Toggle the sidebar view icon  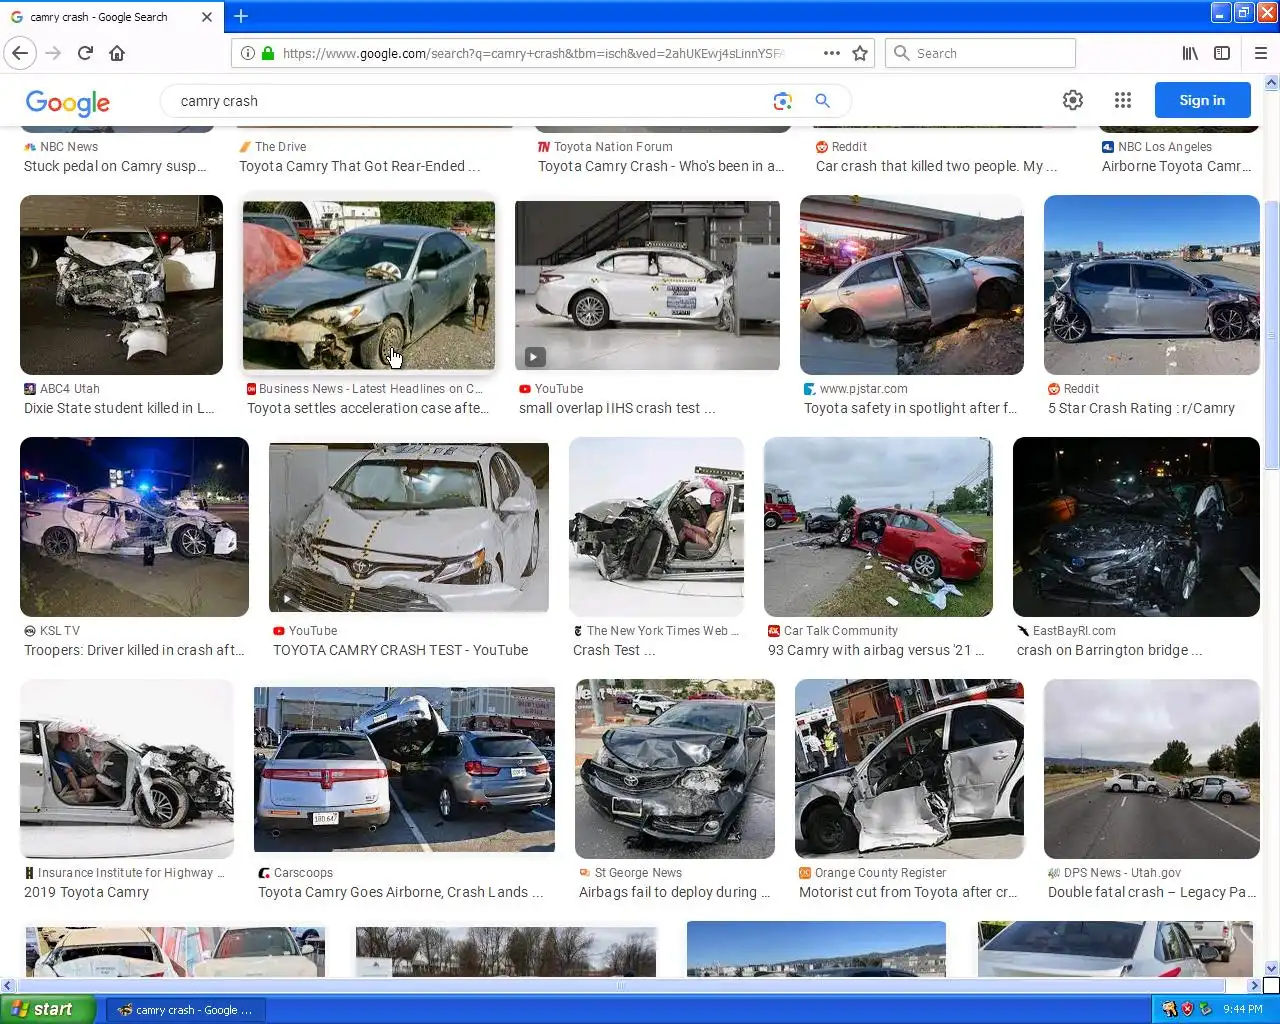pos(1222,53)
